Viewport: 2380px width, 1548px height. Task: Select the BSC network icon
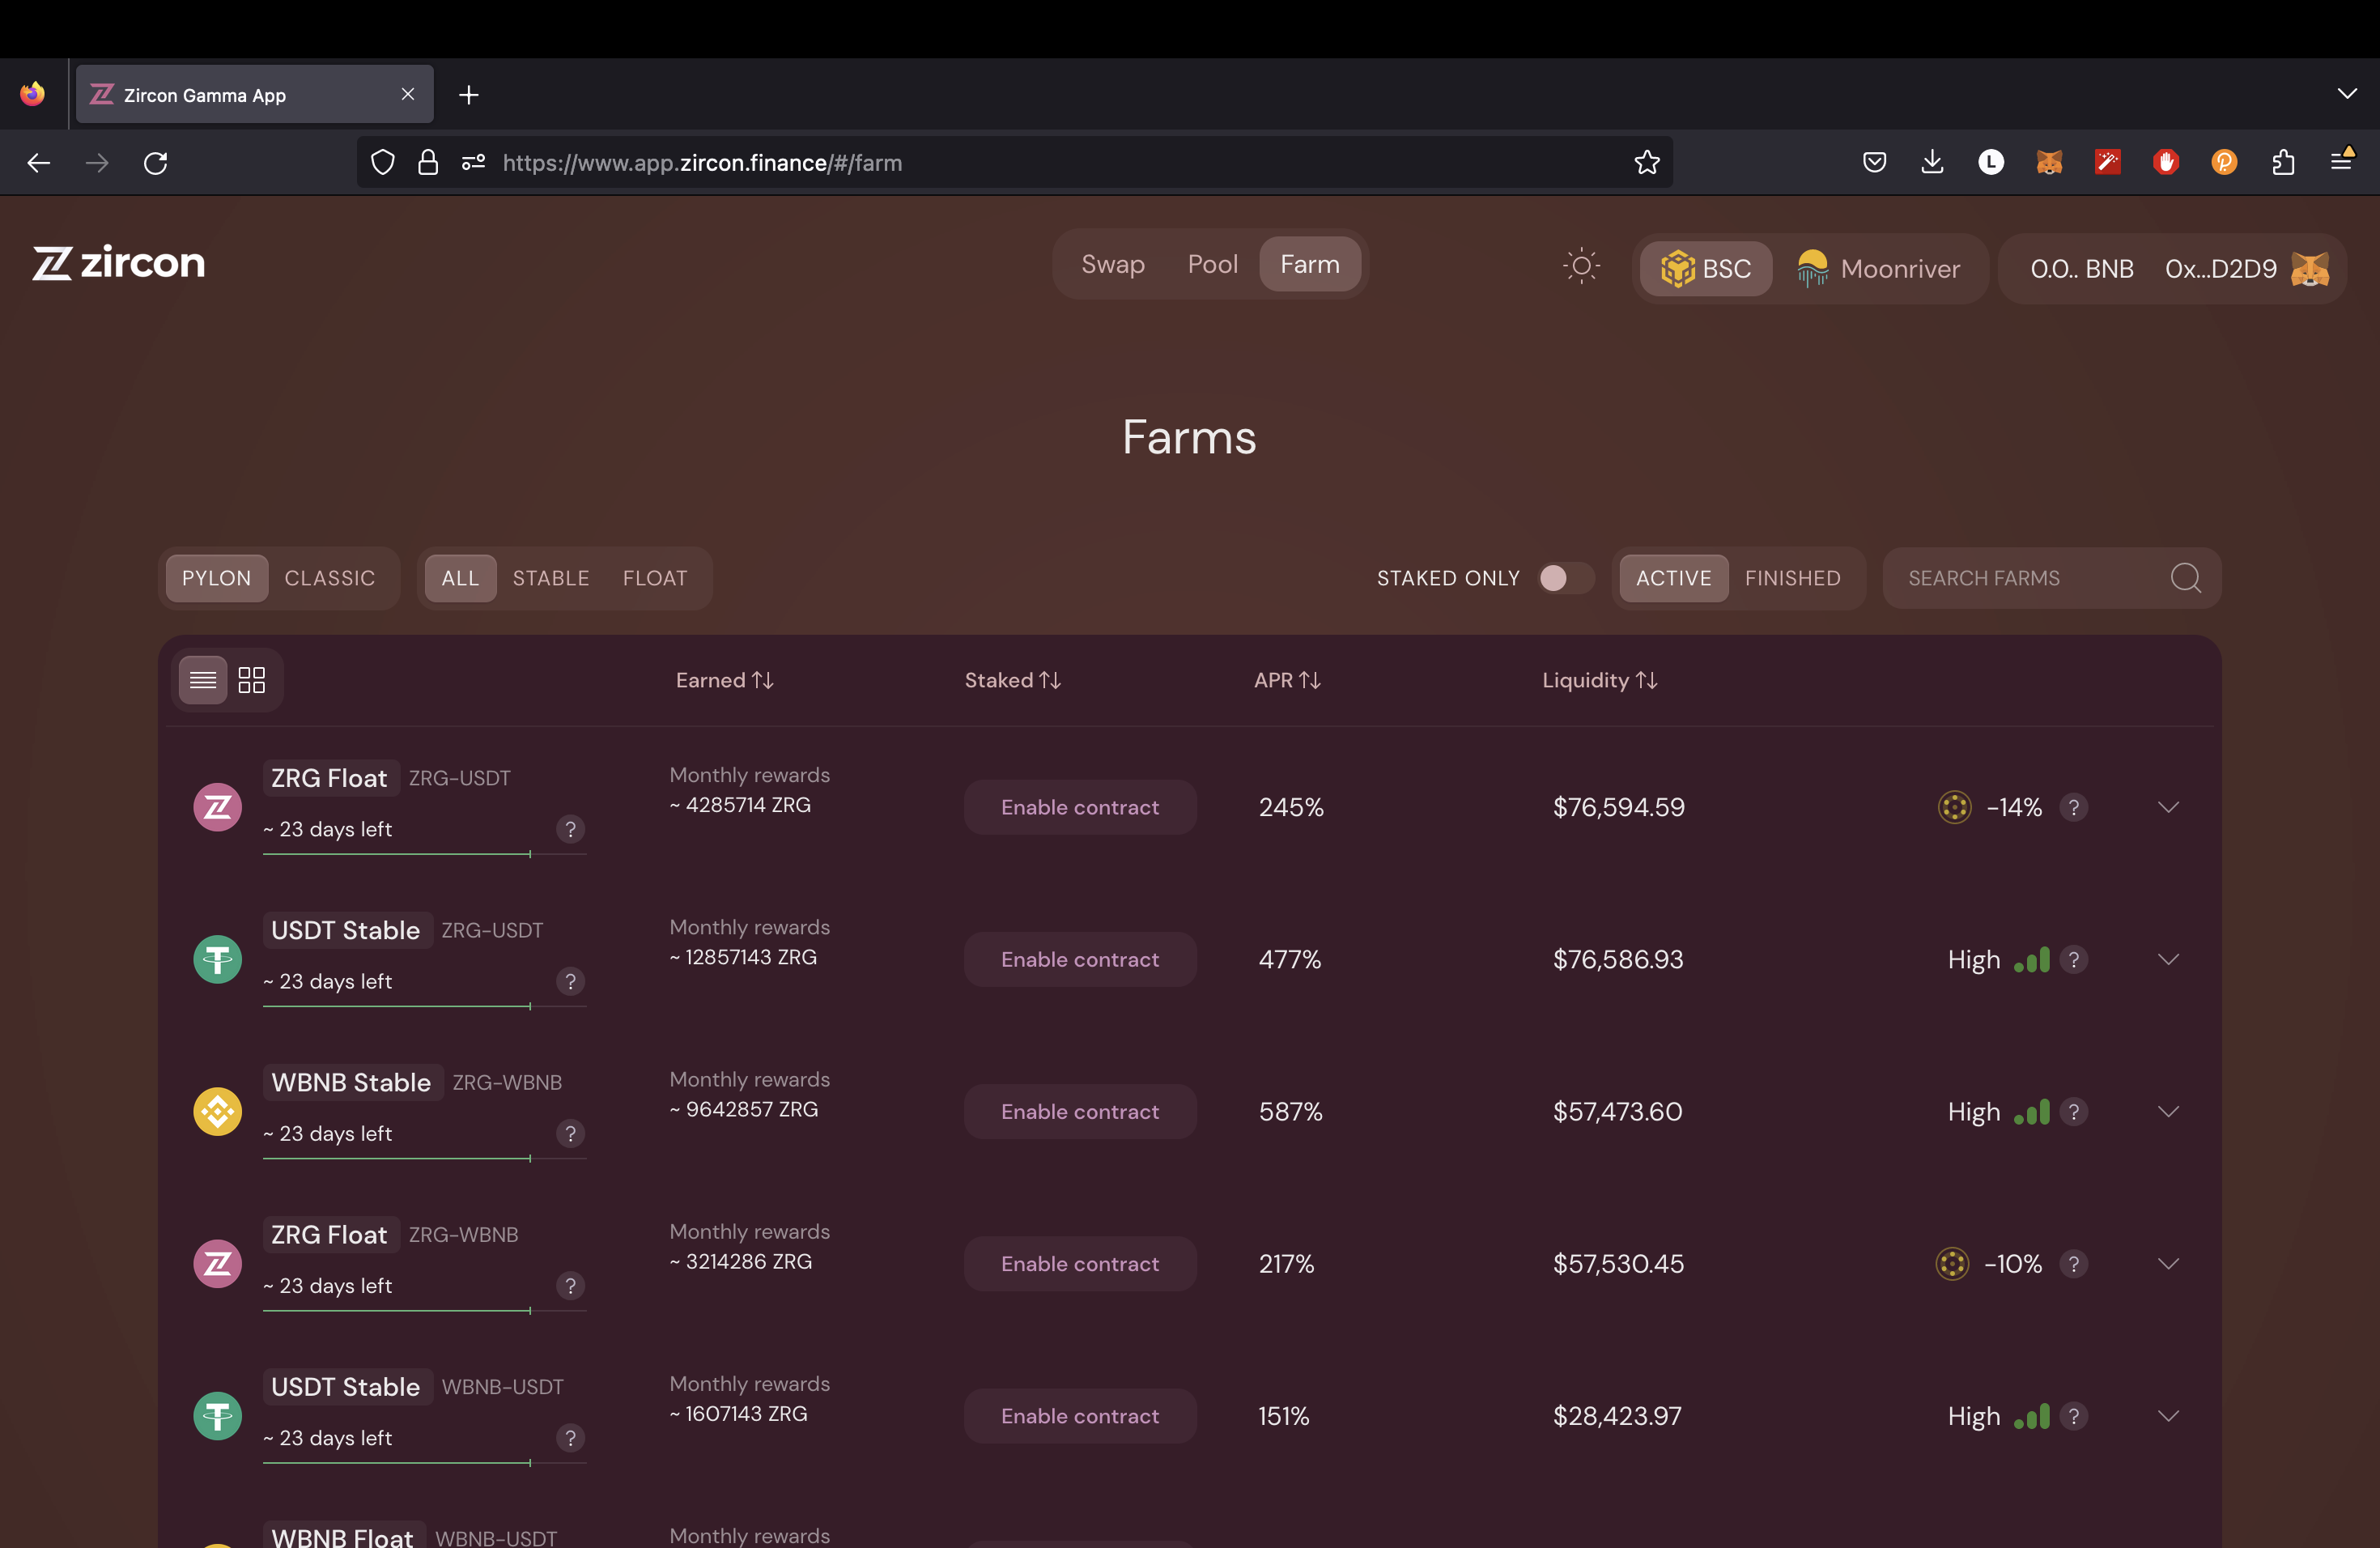pos(1676,267)
